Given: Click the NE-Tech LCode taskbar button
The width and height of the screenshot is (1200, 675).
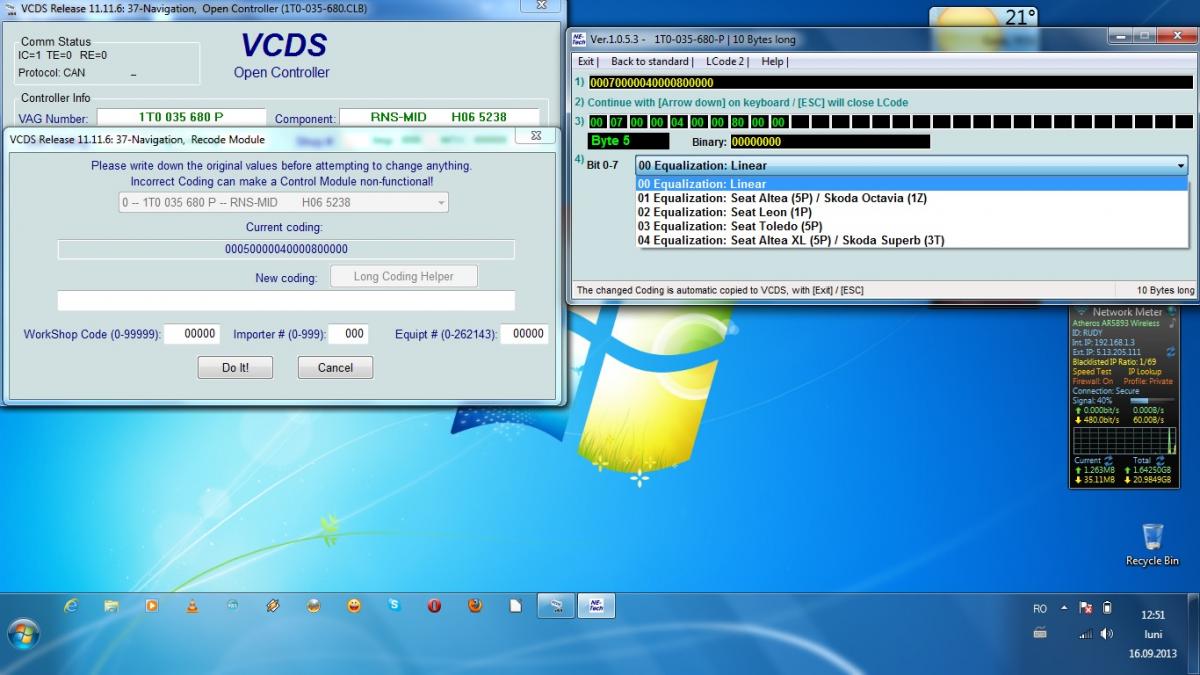Looking at the screenshot, I should click(x=596, y=606).
